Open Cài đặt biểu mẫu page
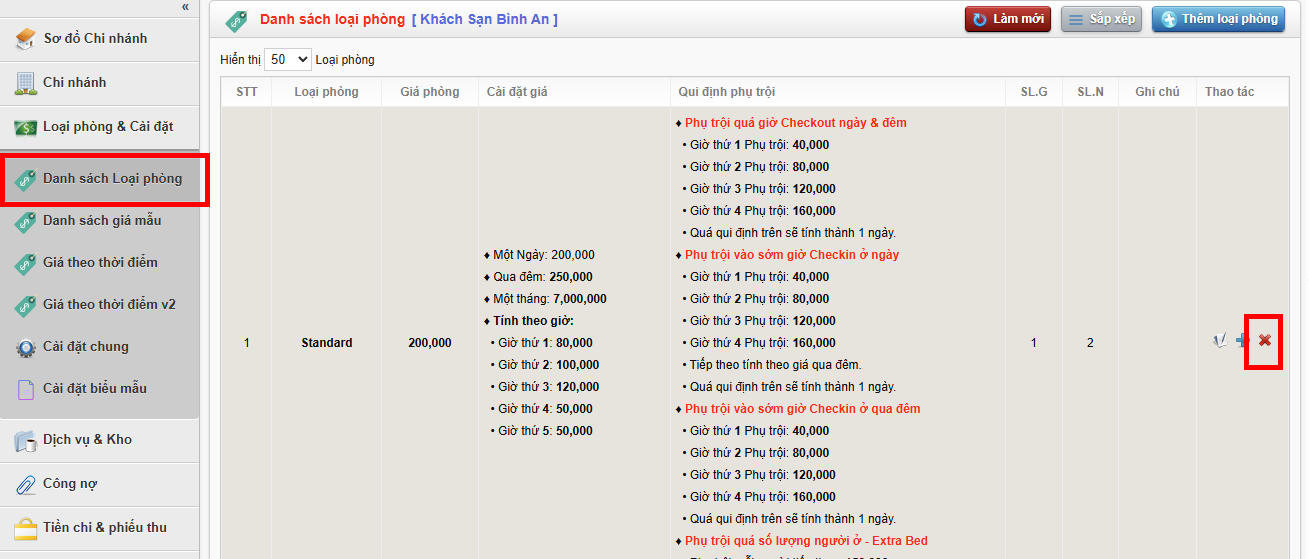 [x=94, y=389]
